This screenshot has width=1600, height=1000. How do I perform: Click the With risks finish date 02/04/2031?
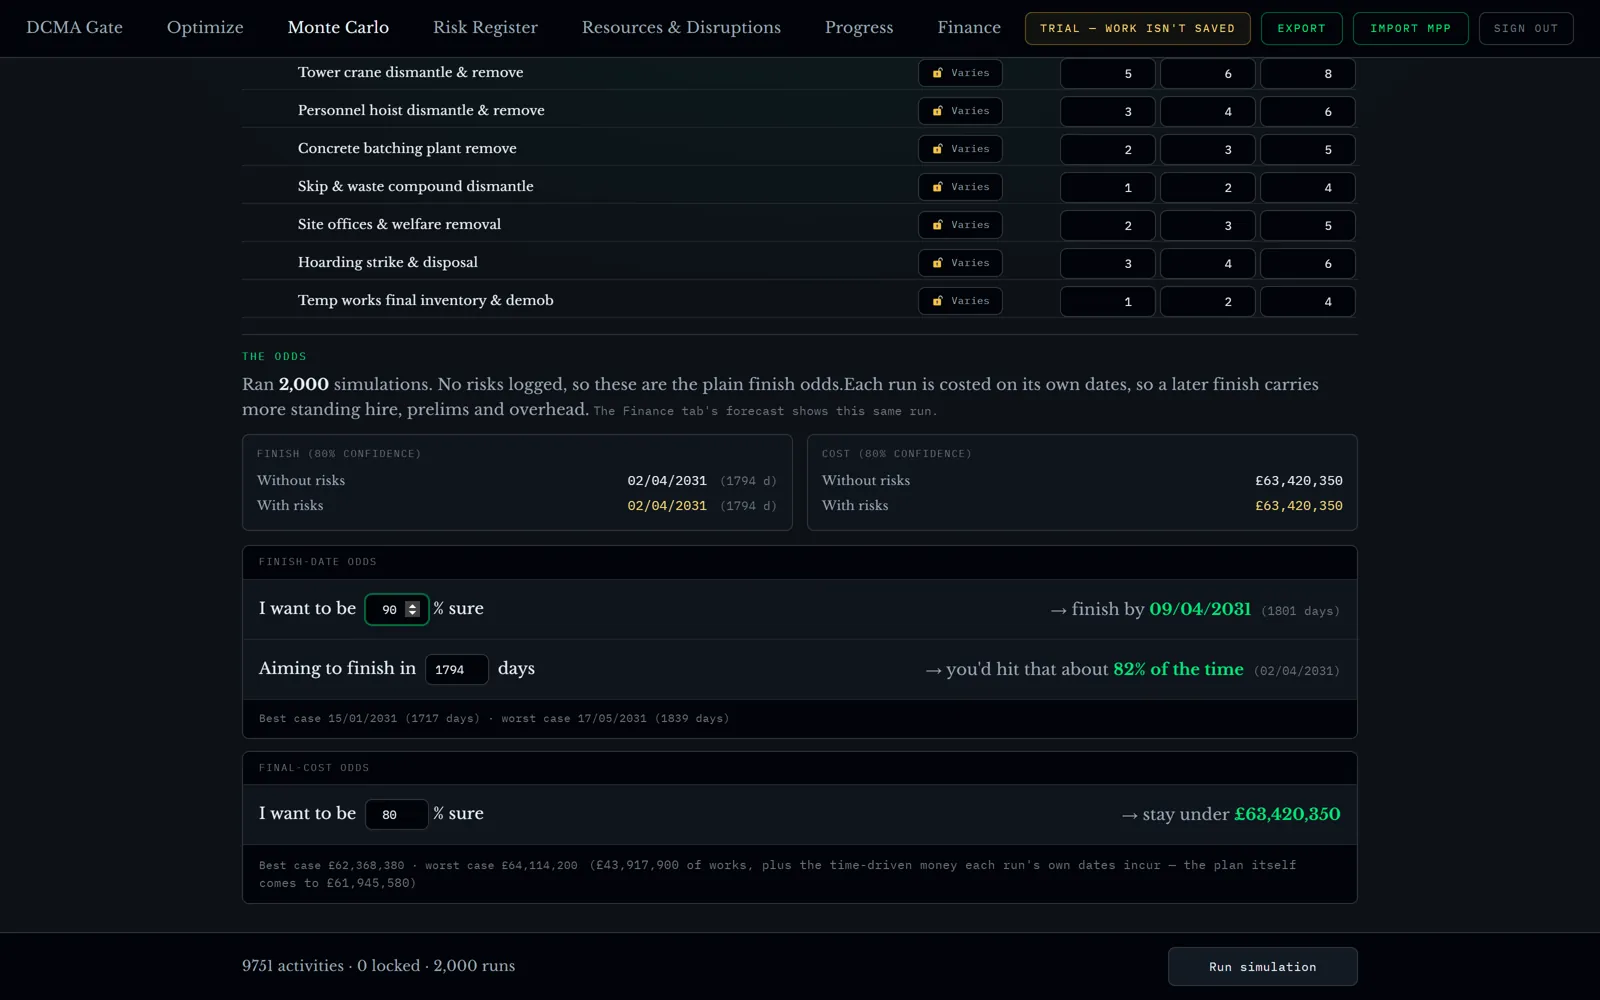(x=667, y=506)
